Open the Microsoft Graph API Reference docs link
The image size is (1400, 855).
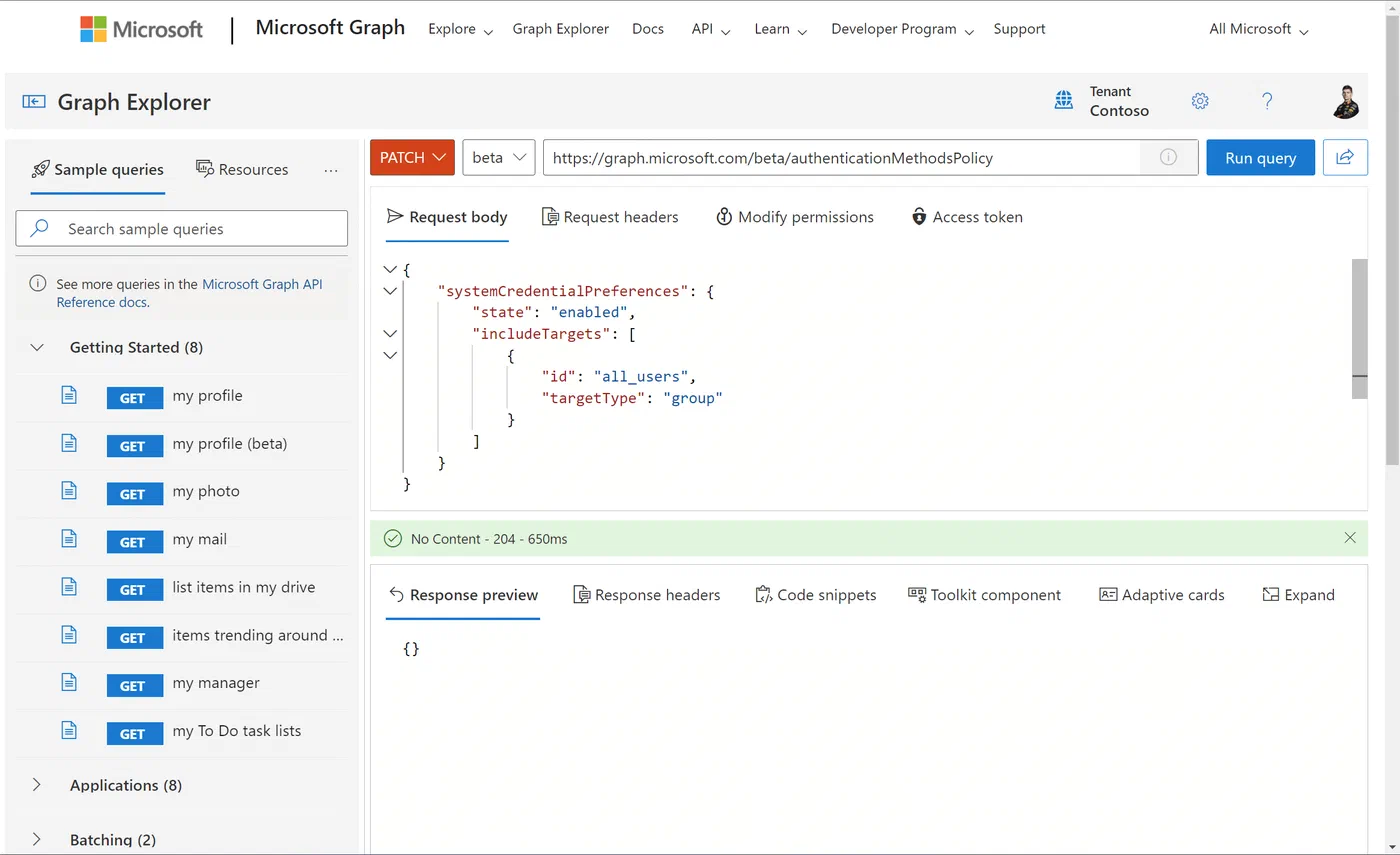coord(189,293)
